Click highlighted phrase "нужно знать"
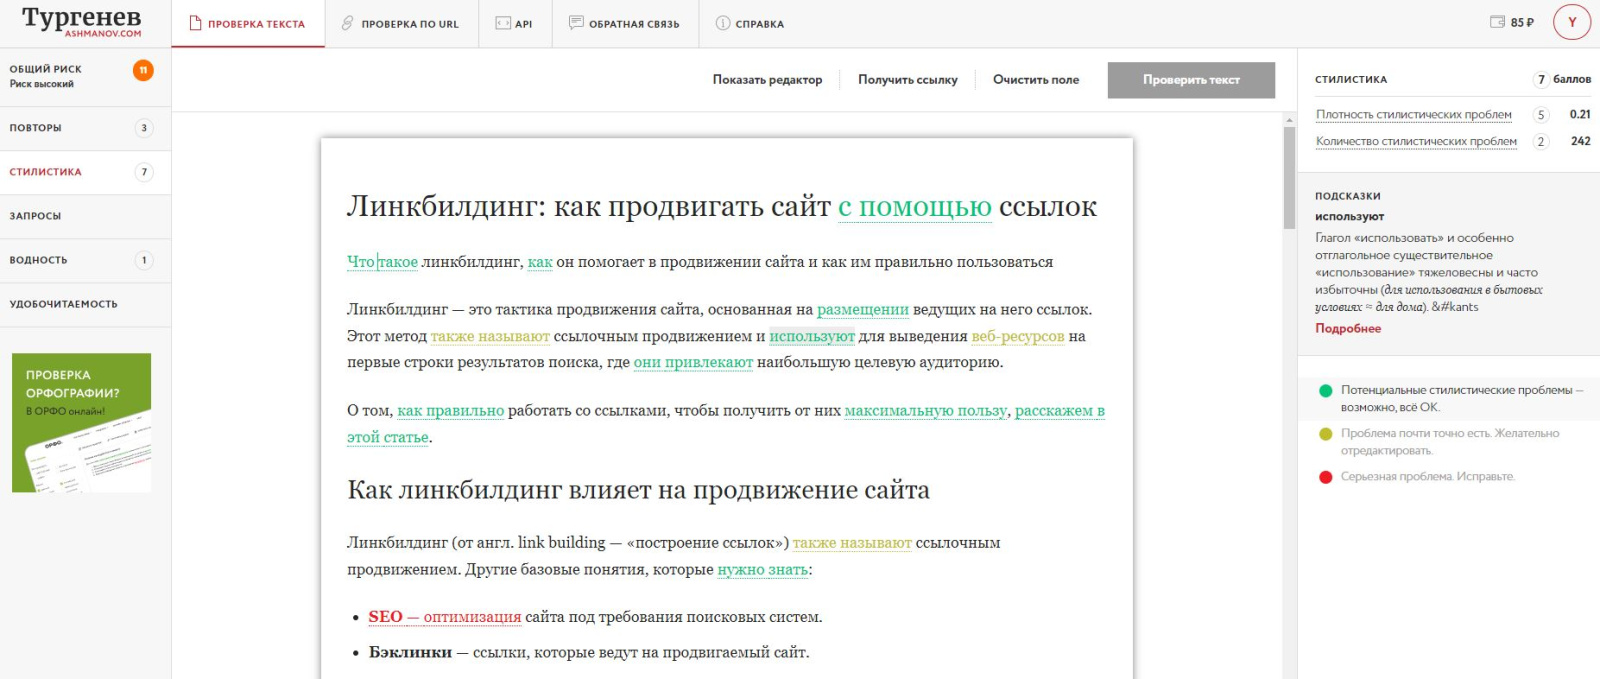Screen dimensions: 1600x679 (762, 570)
